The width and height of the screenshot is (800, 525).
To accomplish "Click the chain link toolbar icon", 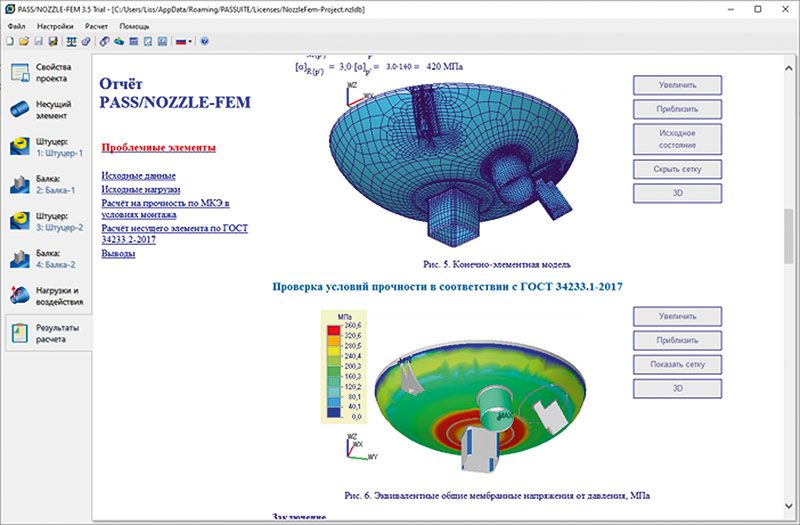I will (104, 42).
